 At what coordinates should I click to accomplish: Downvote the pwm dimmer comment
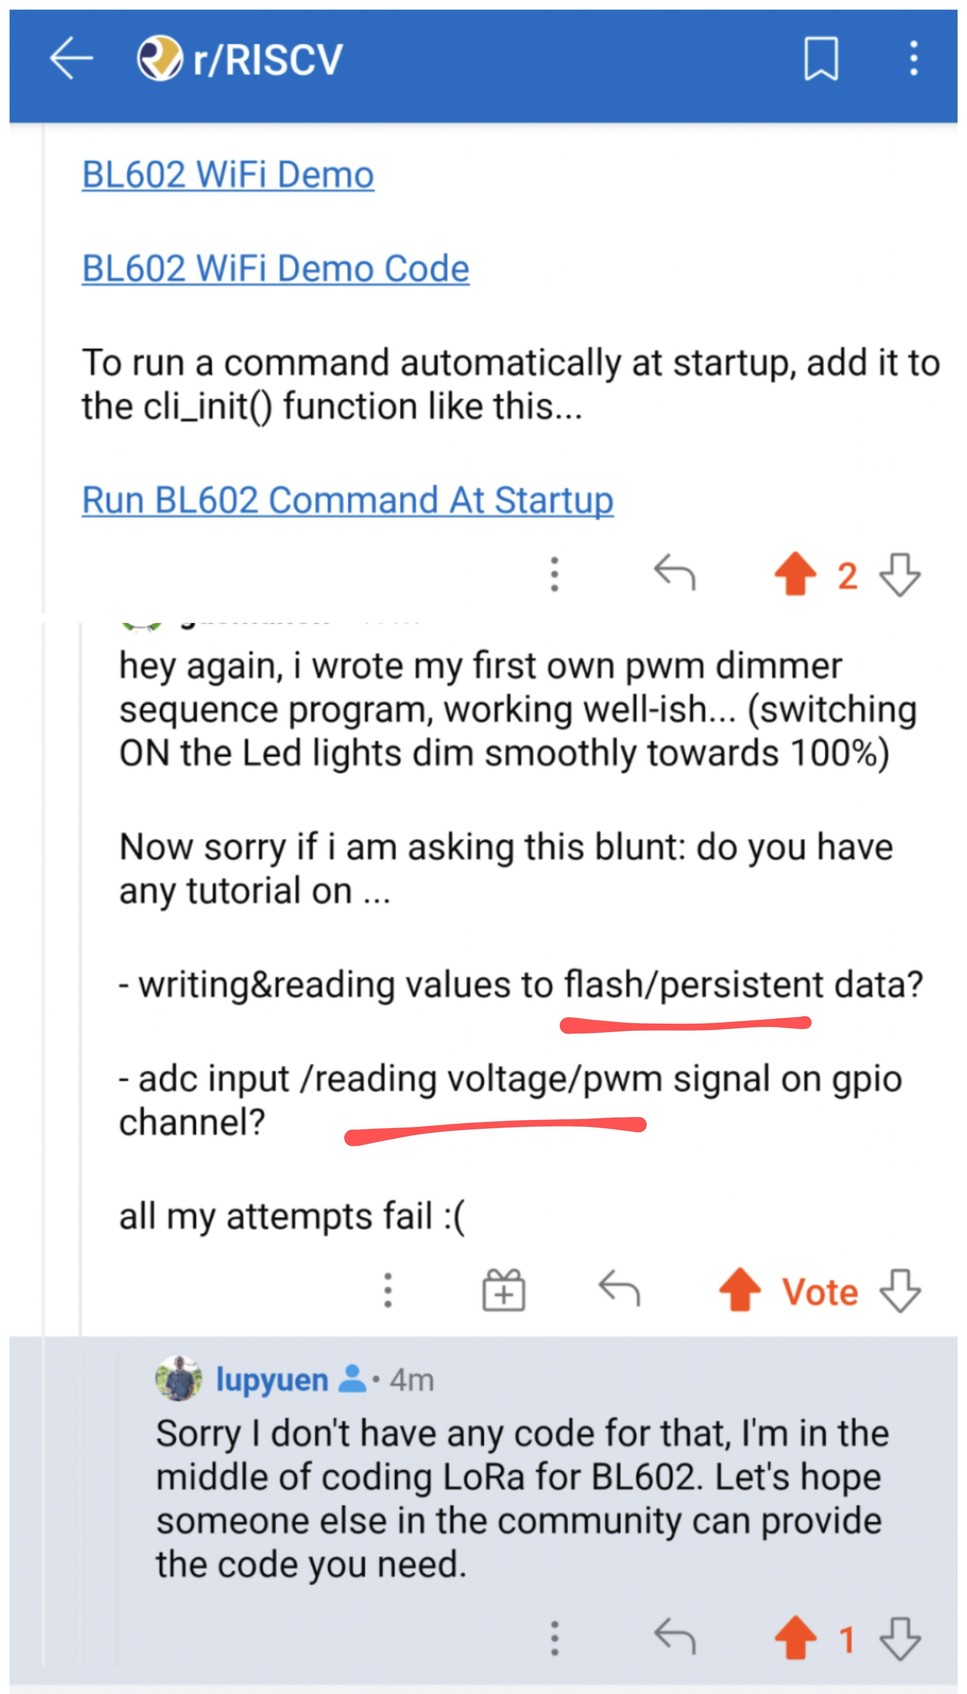900,1290
